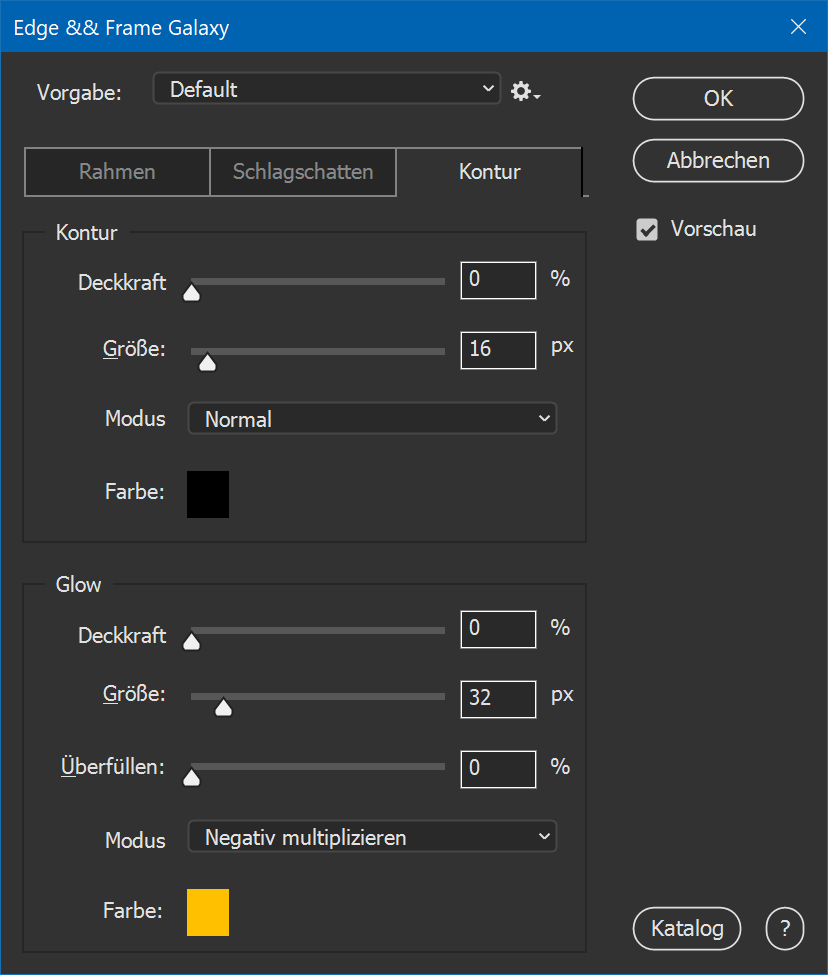Screen dimensions: 828x975
Task: Click the Glow Größe value field
Action: tap(498, 697)
